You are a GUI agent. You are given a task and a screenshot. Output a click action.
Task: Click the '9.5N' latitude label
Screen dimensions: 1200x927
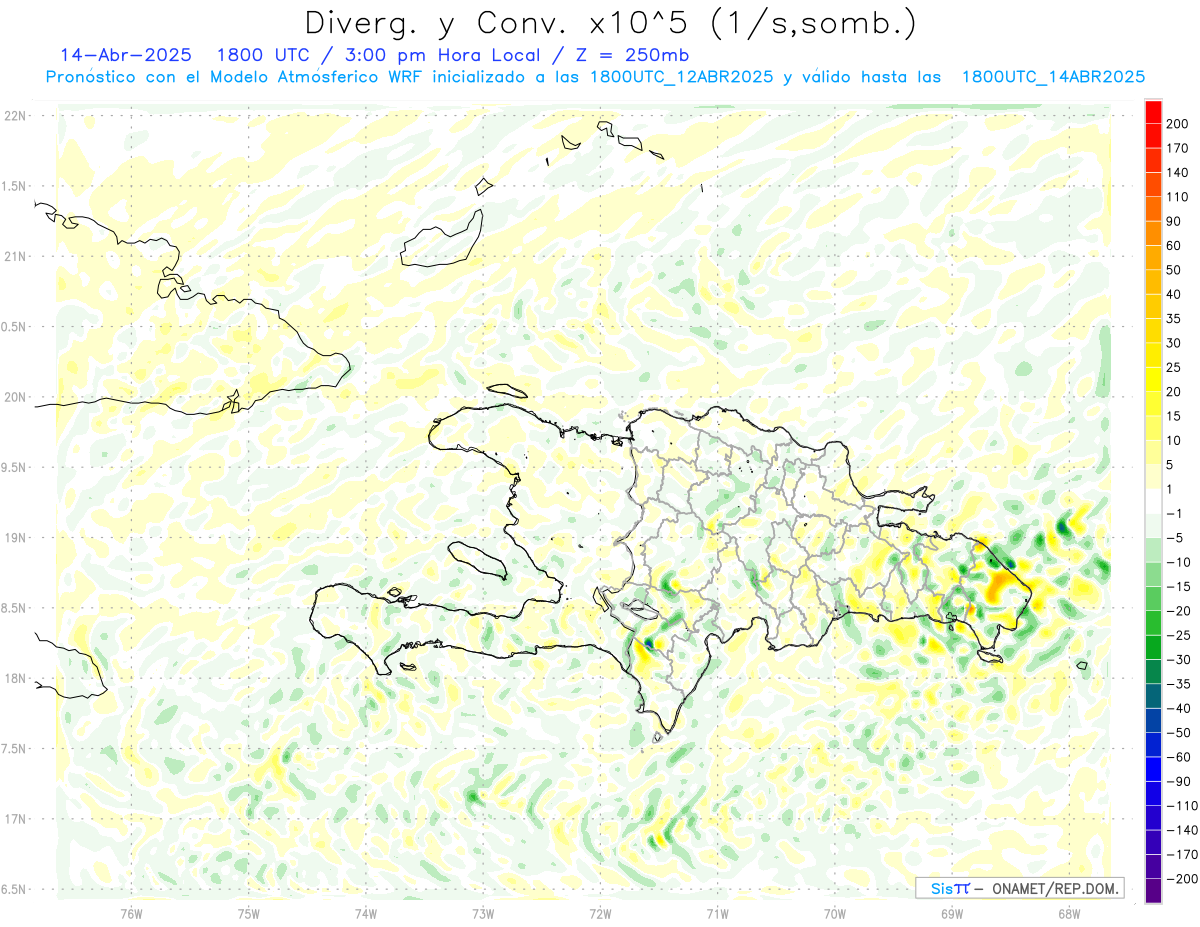[x=14, y=467]
